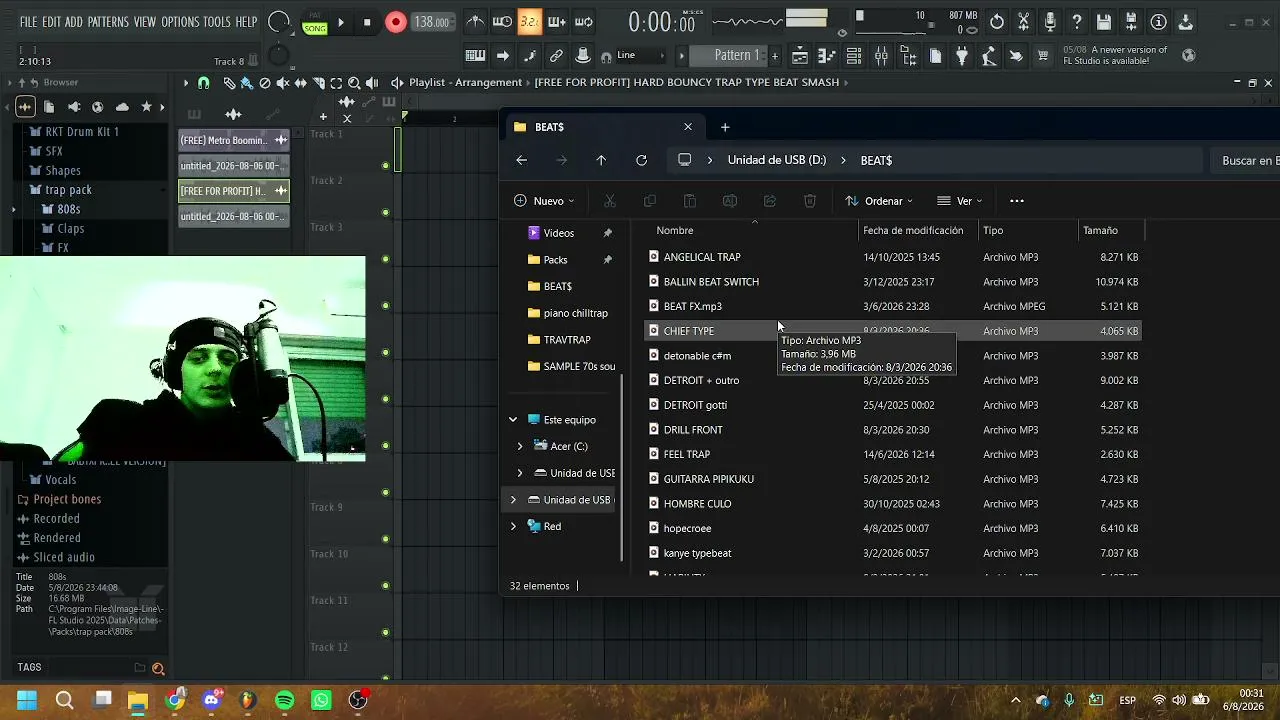Screen dimensions: 1280x720
Task: Open the OPTIONS menu
Action: [x=180, y=22]
